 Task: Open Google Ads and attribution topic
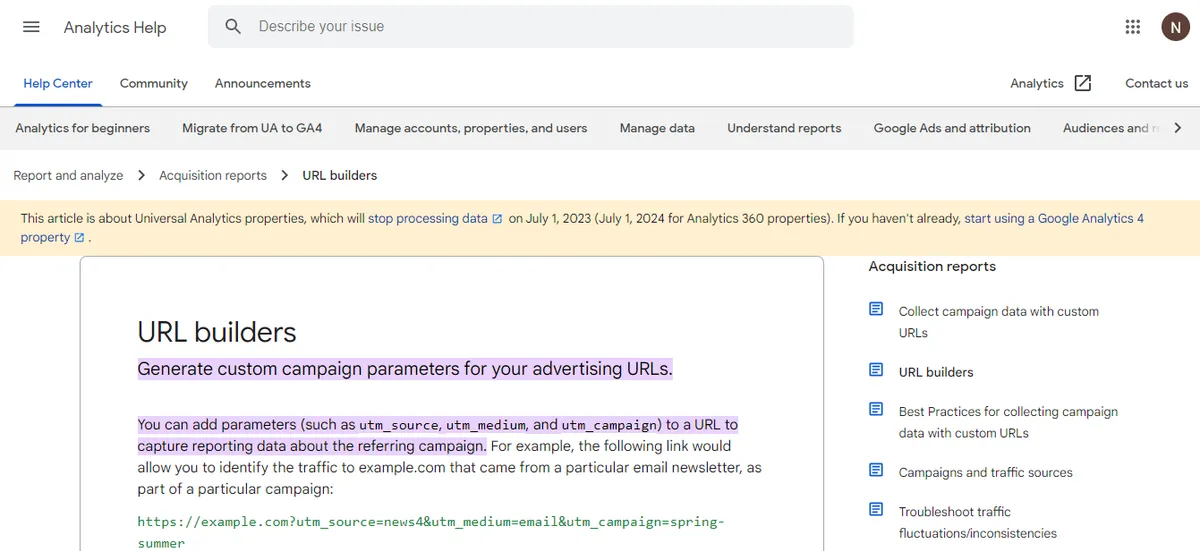tap(952, 128)
